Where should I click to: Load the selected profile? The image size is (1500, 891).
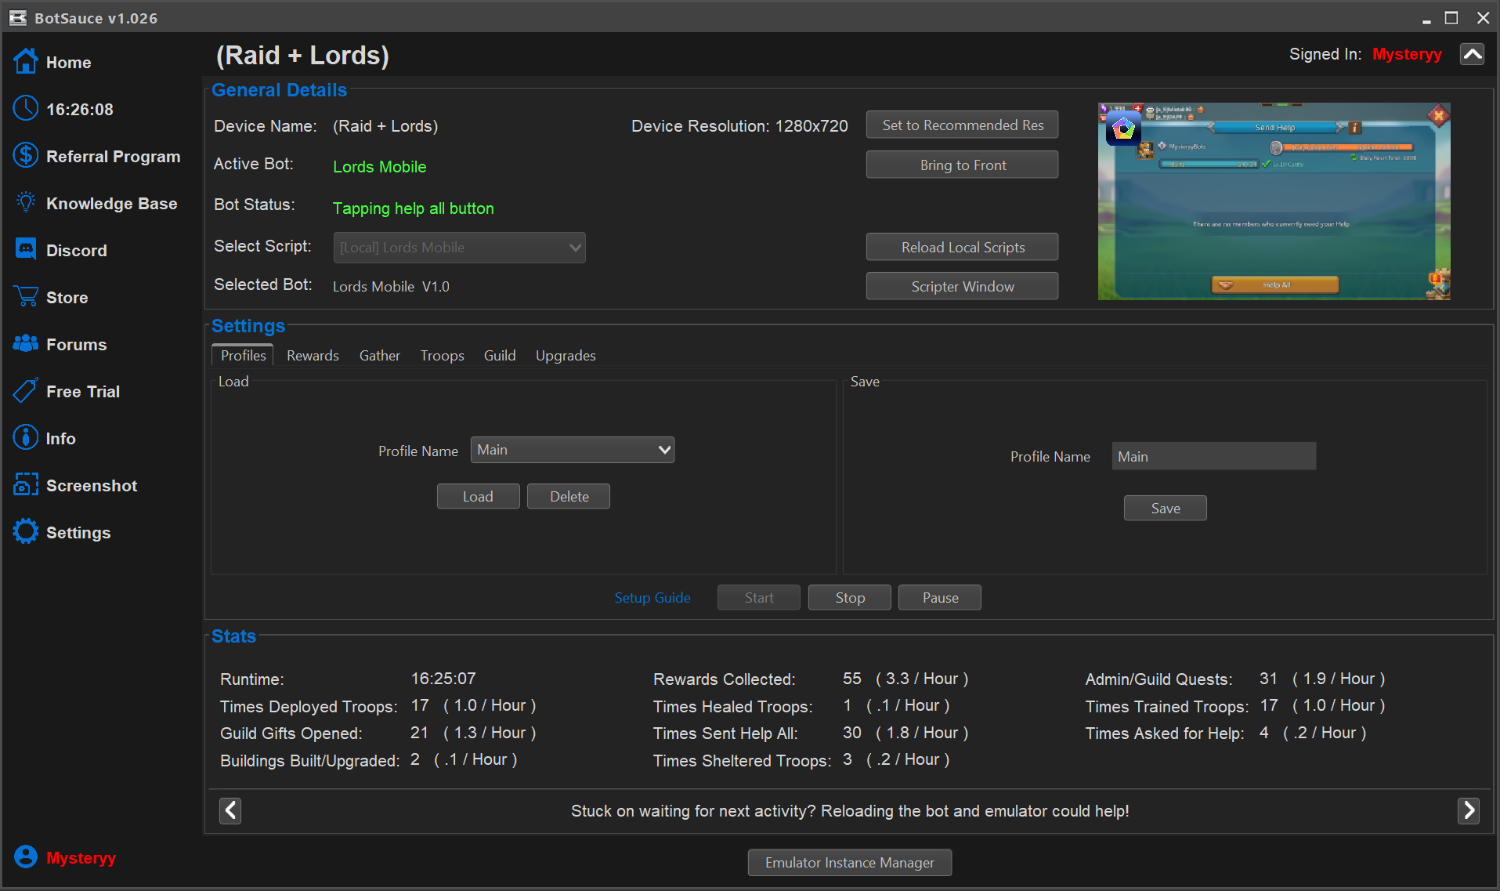pyautogui.click(x=478, y=496)
